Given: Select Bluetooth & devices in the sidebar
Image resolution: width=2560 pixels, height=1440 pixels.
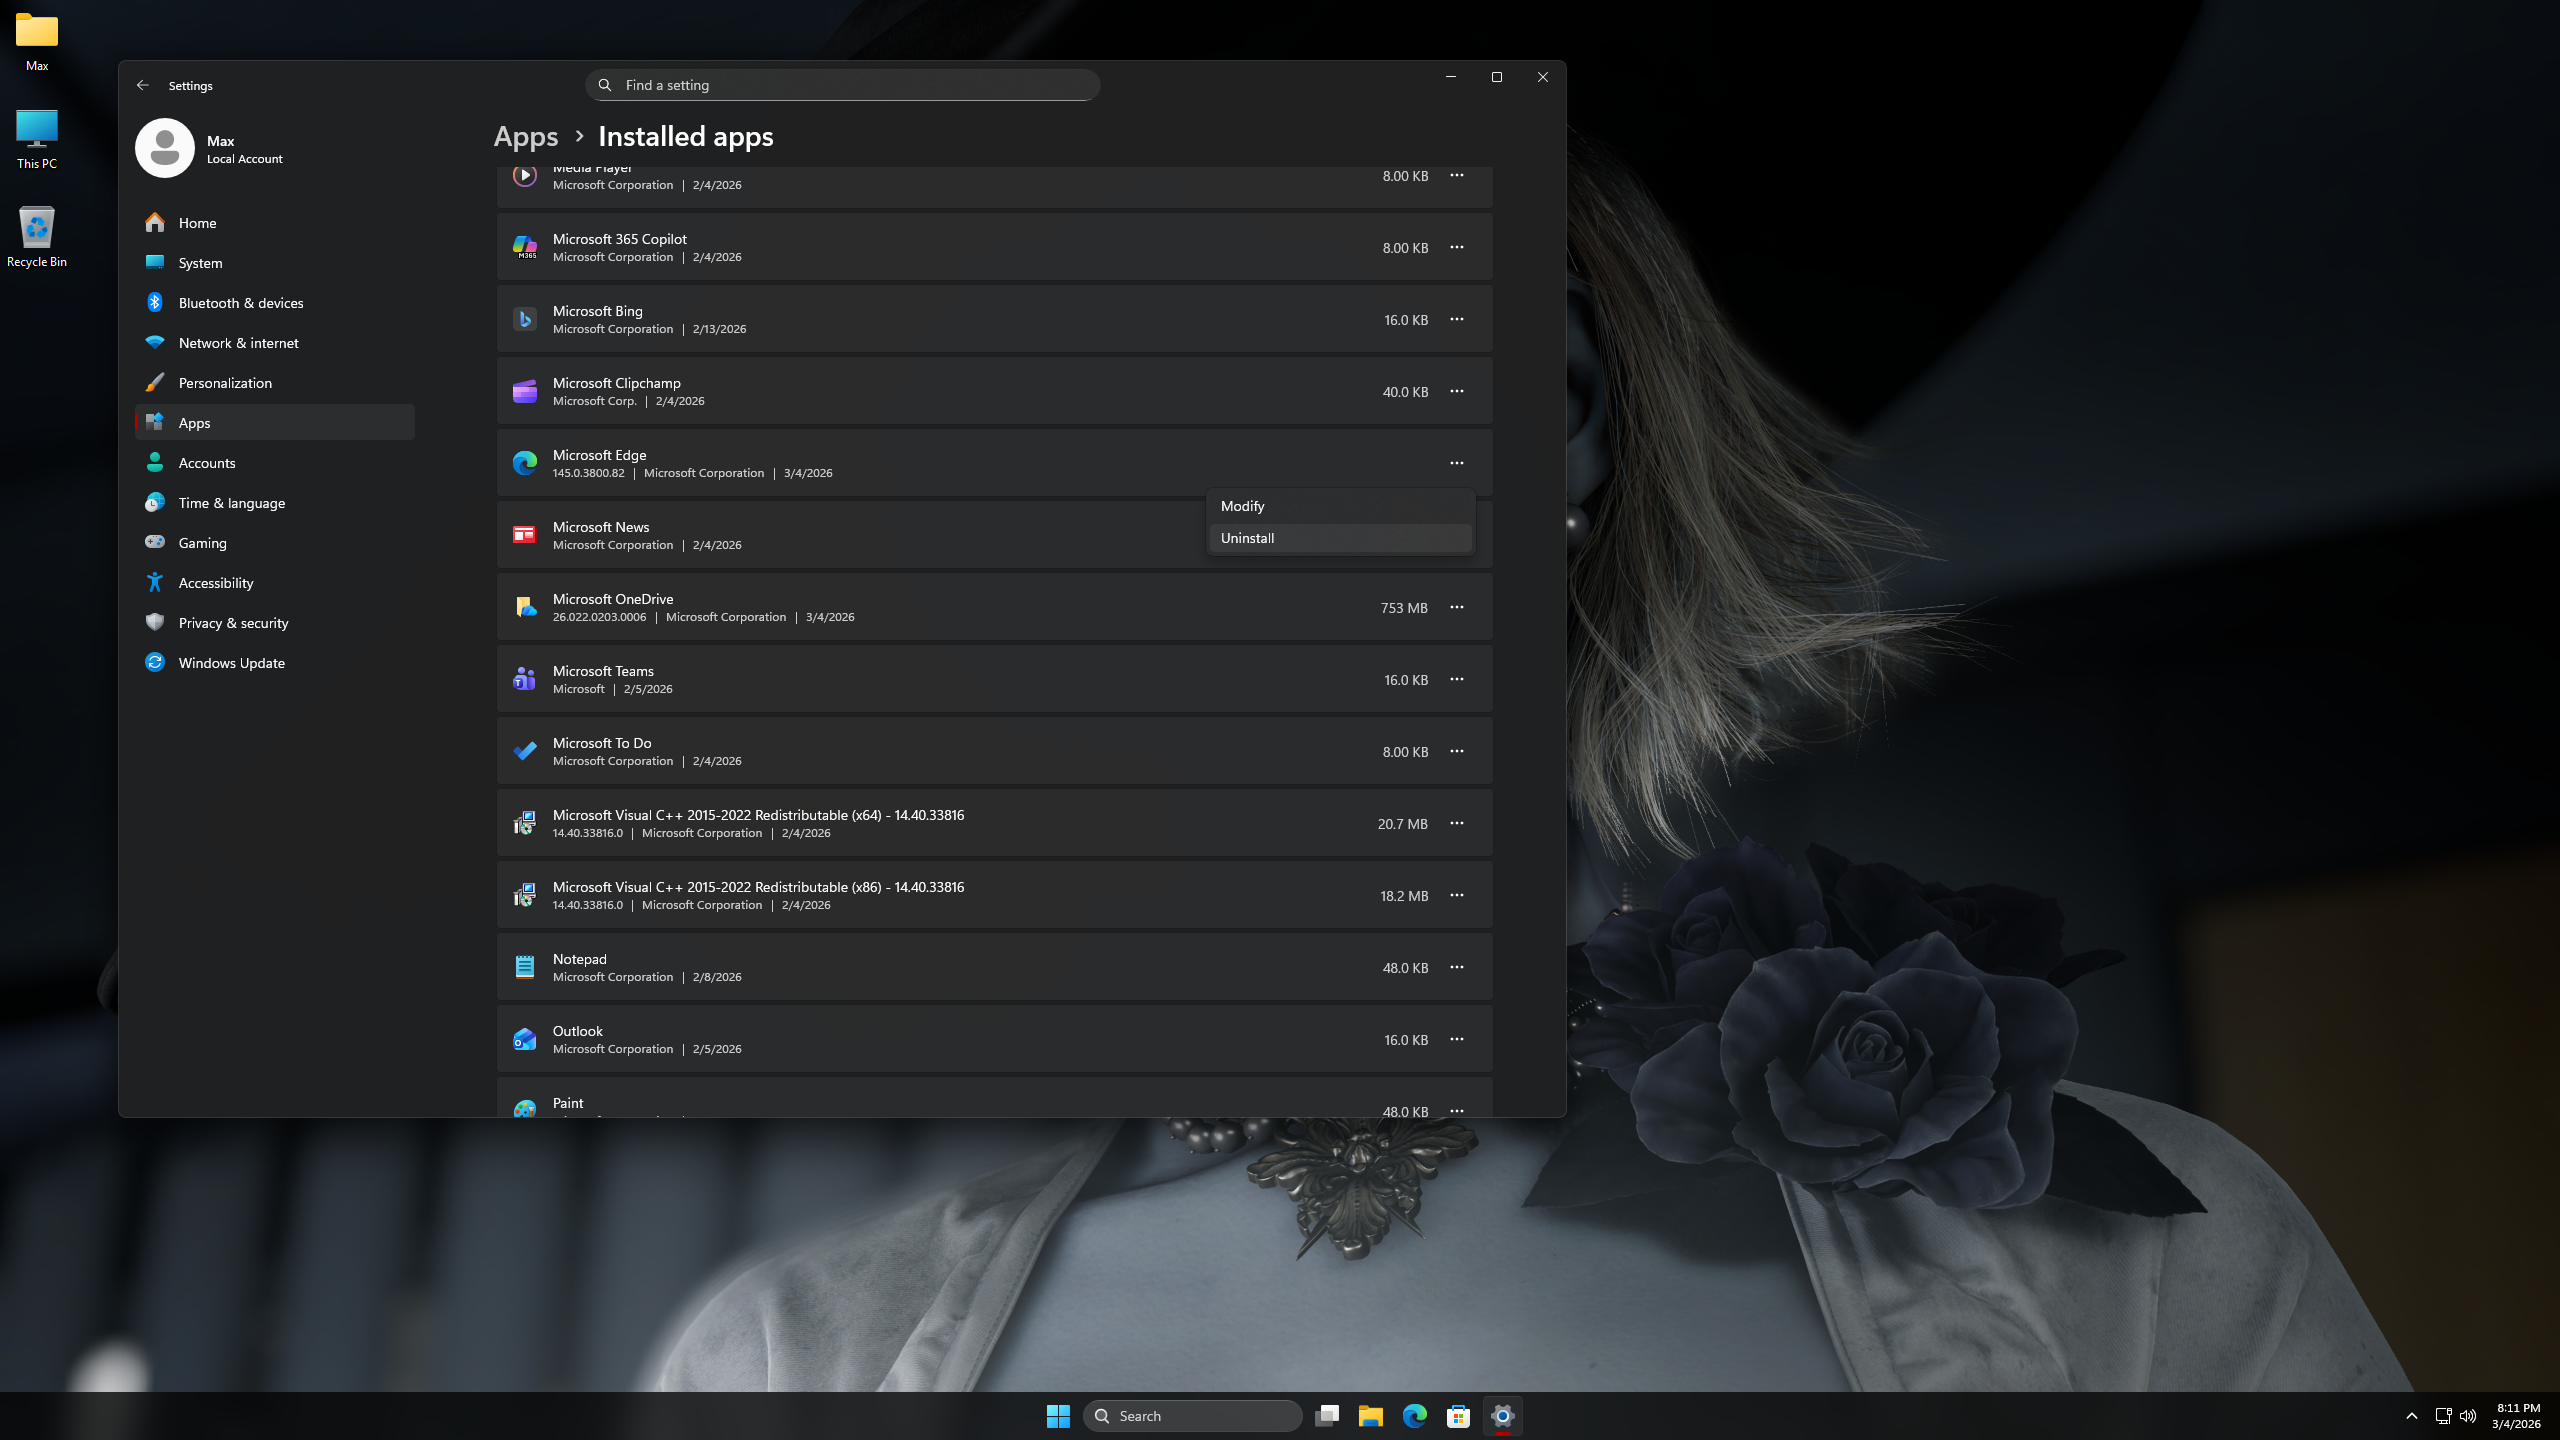Looking at the screenshot, I should [274, 302].
